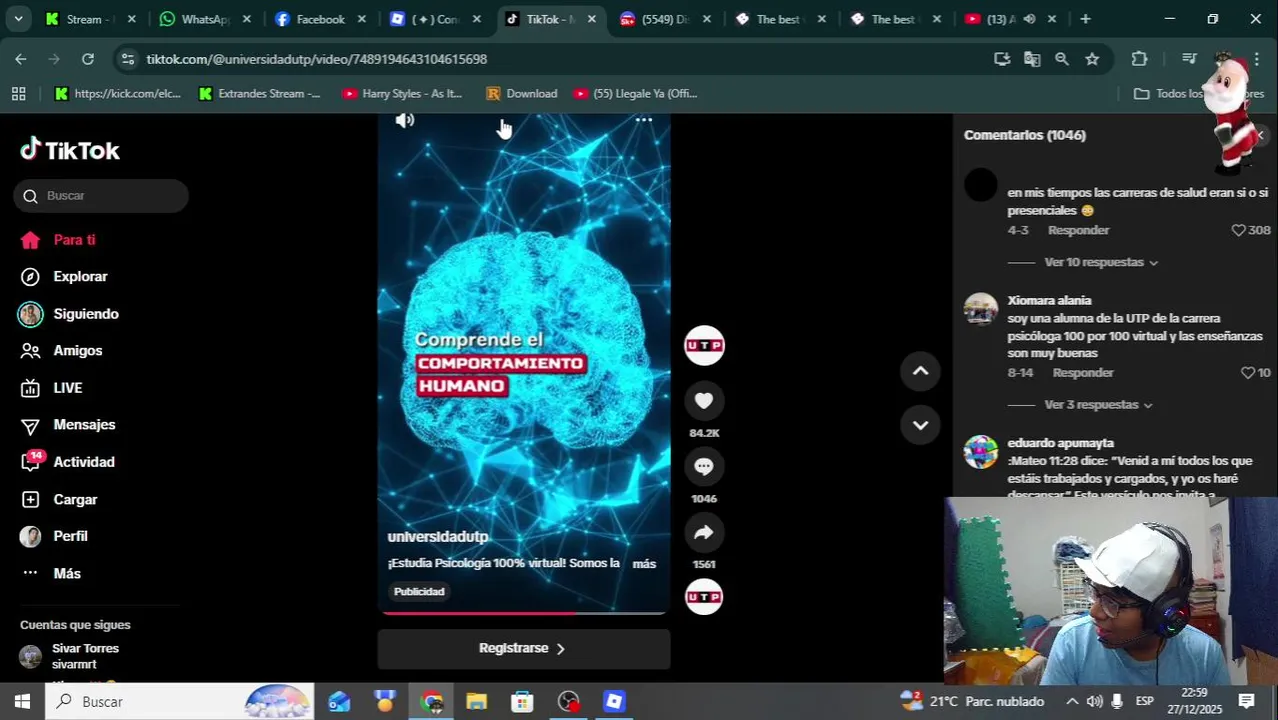Image resolution: width=1278 pixels, height=720 pixels.
Task: Open Roblox from the taskbar
Action: coord(614,701)
